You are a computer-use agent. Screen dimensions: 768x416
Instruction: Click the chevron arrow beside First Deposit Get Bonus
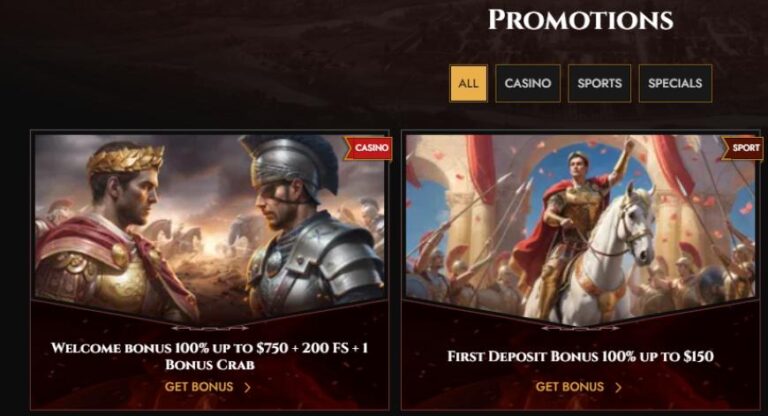(x=618, y=388)
